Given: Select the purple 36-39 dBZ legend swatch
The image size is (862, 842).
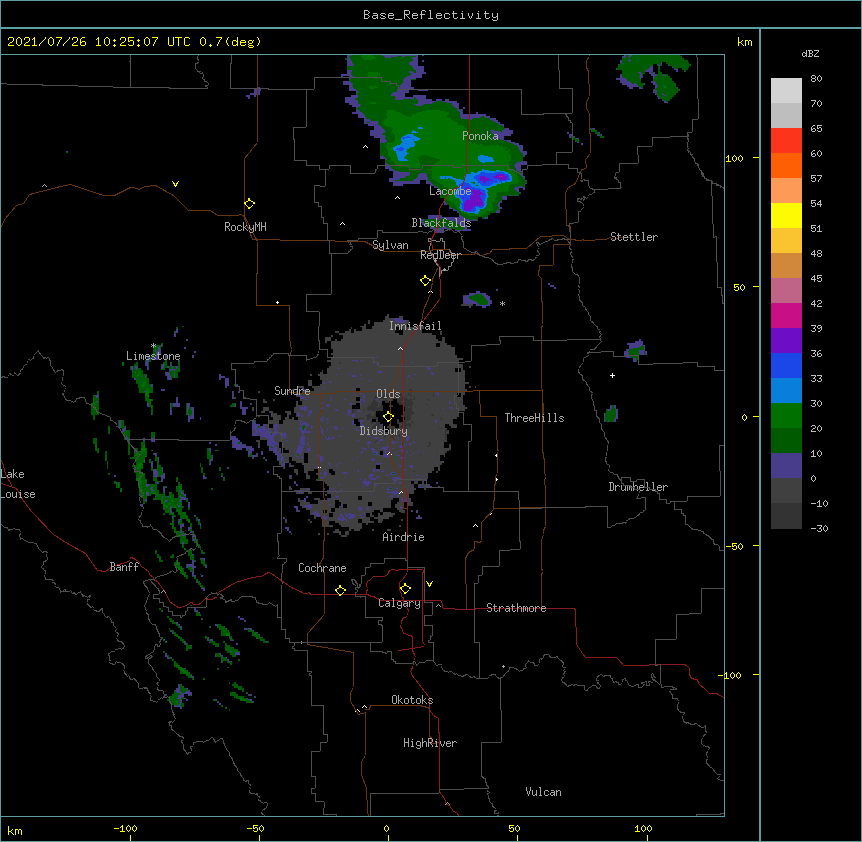Looking at the screenshot, I should click(786, 341).
